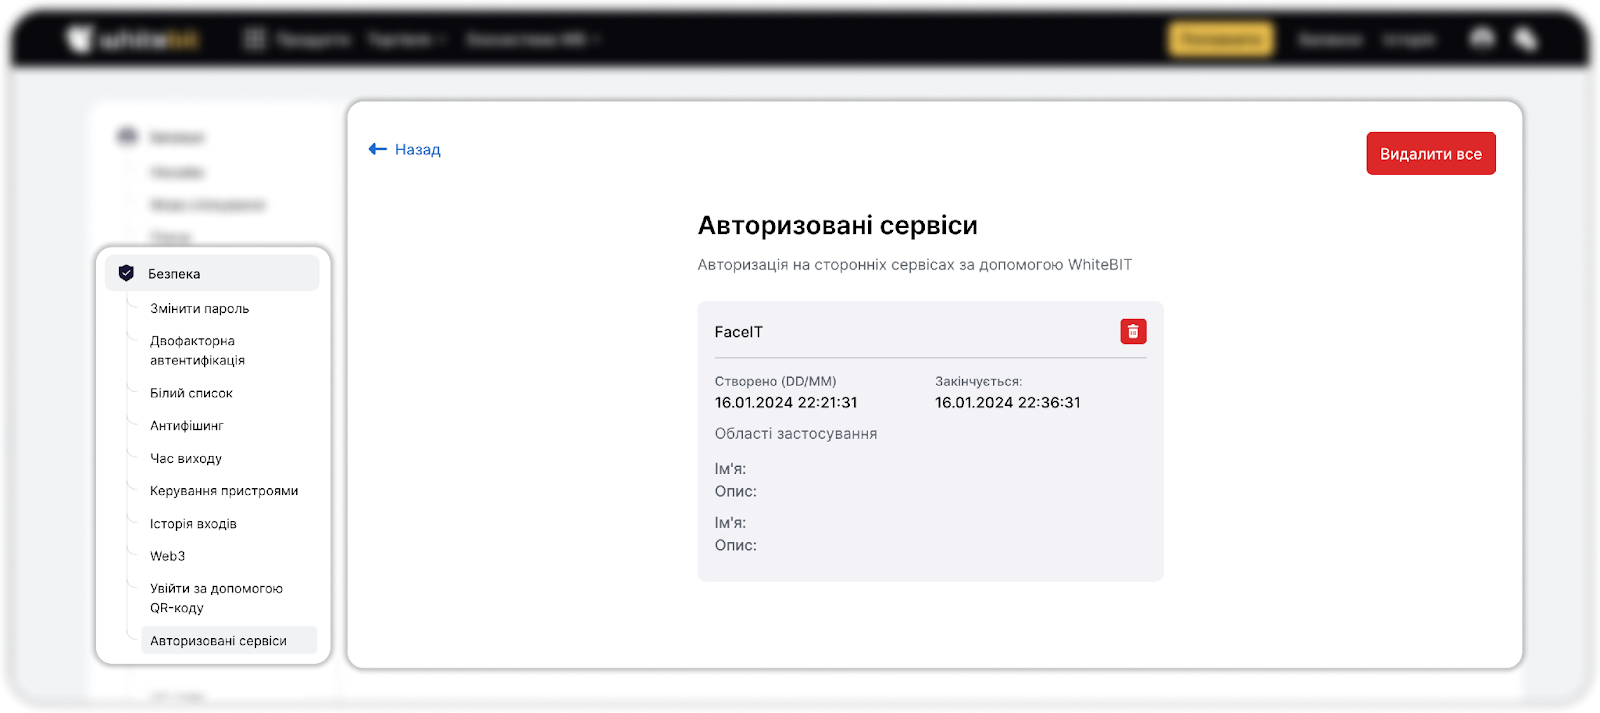Open Увійти за допомогою QR-коду
The width and height of the screenshot is (1600, 713).
(x=216, y=598)
